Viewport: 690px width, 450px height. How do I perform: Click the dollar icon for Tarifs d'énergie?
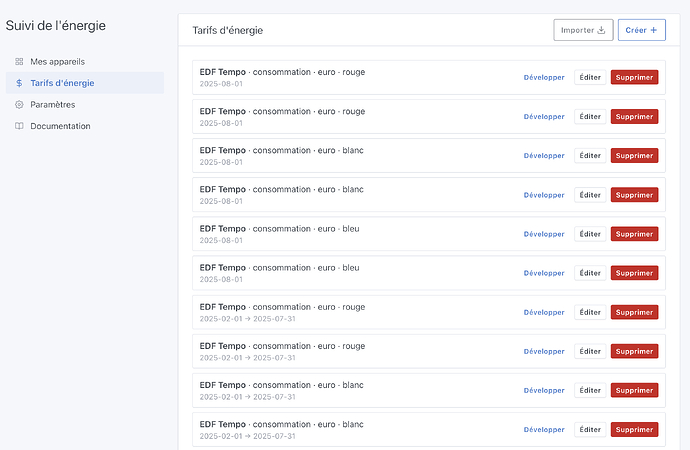(19, 83)
